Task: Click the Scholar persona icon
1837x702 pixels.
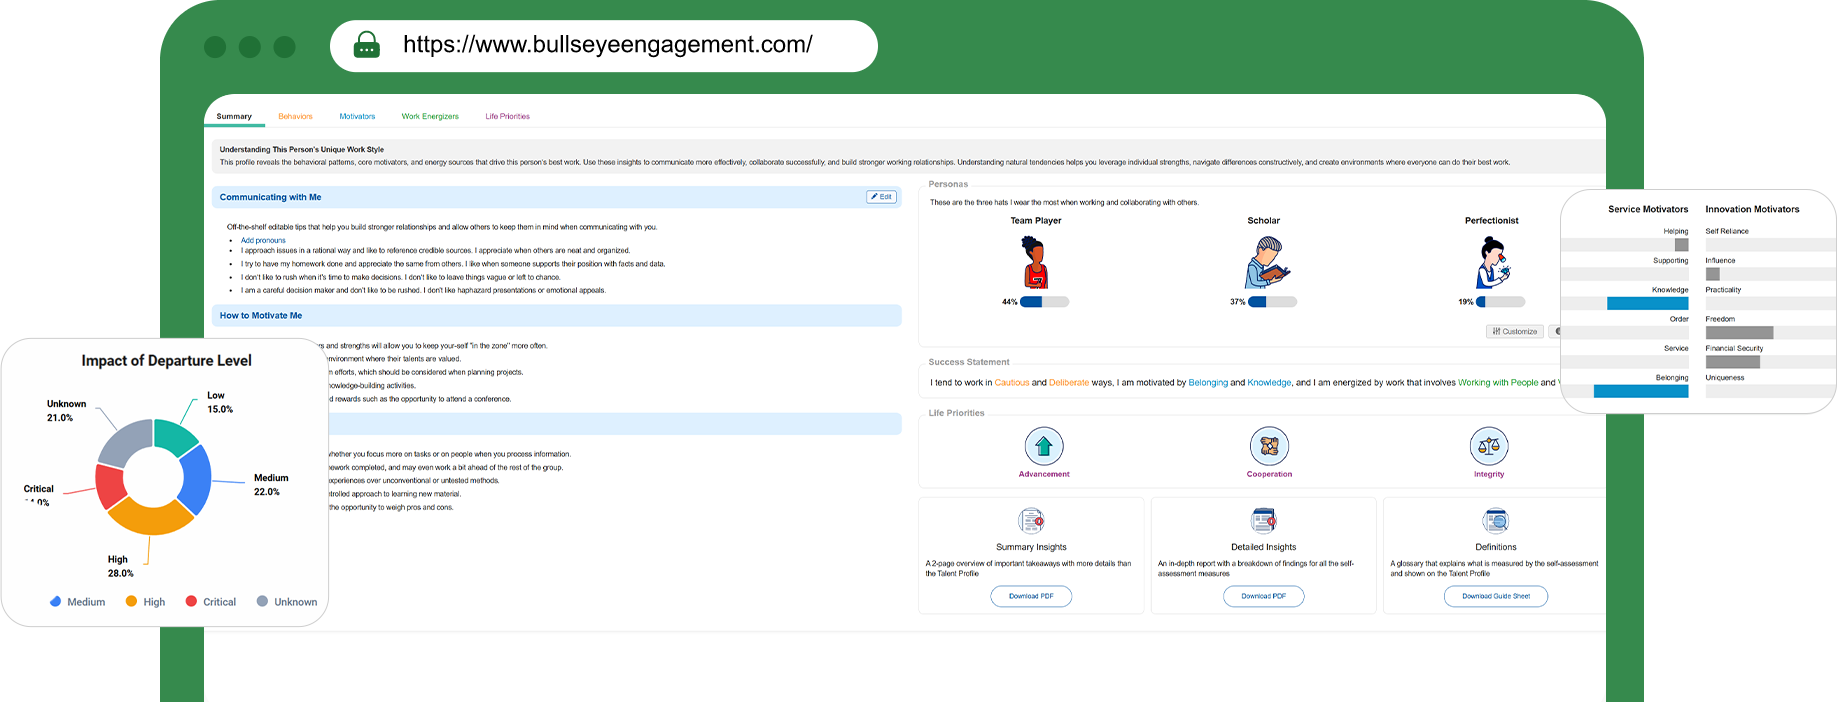Action: coord(1265,263)
